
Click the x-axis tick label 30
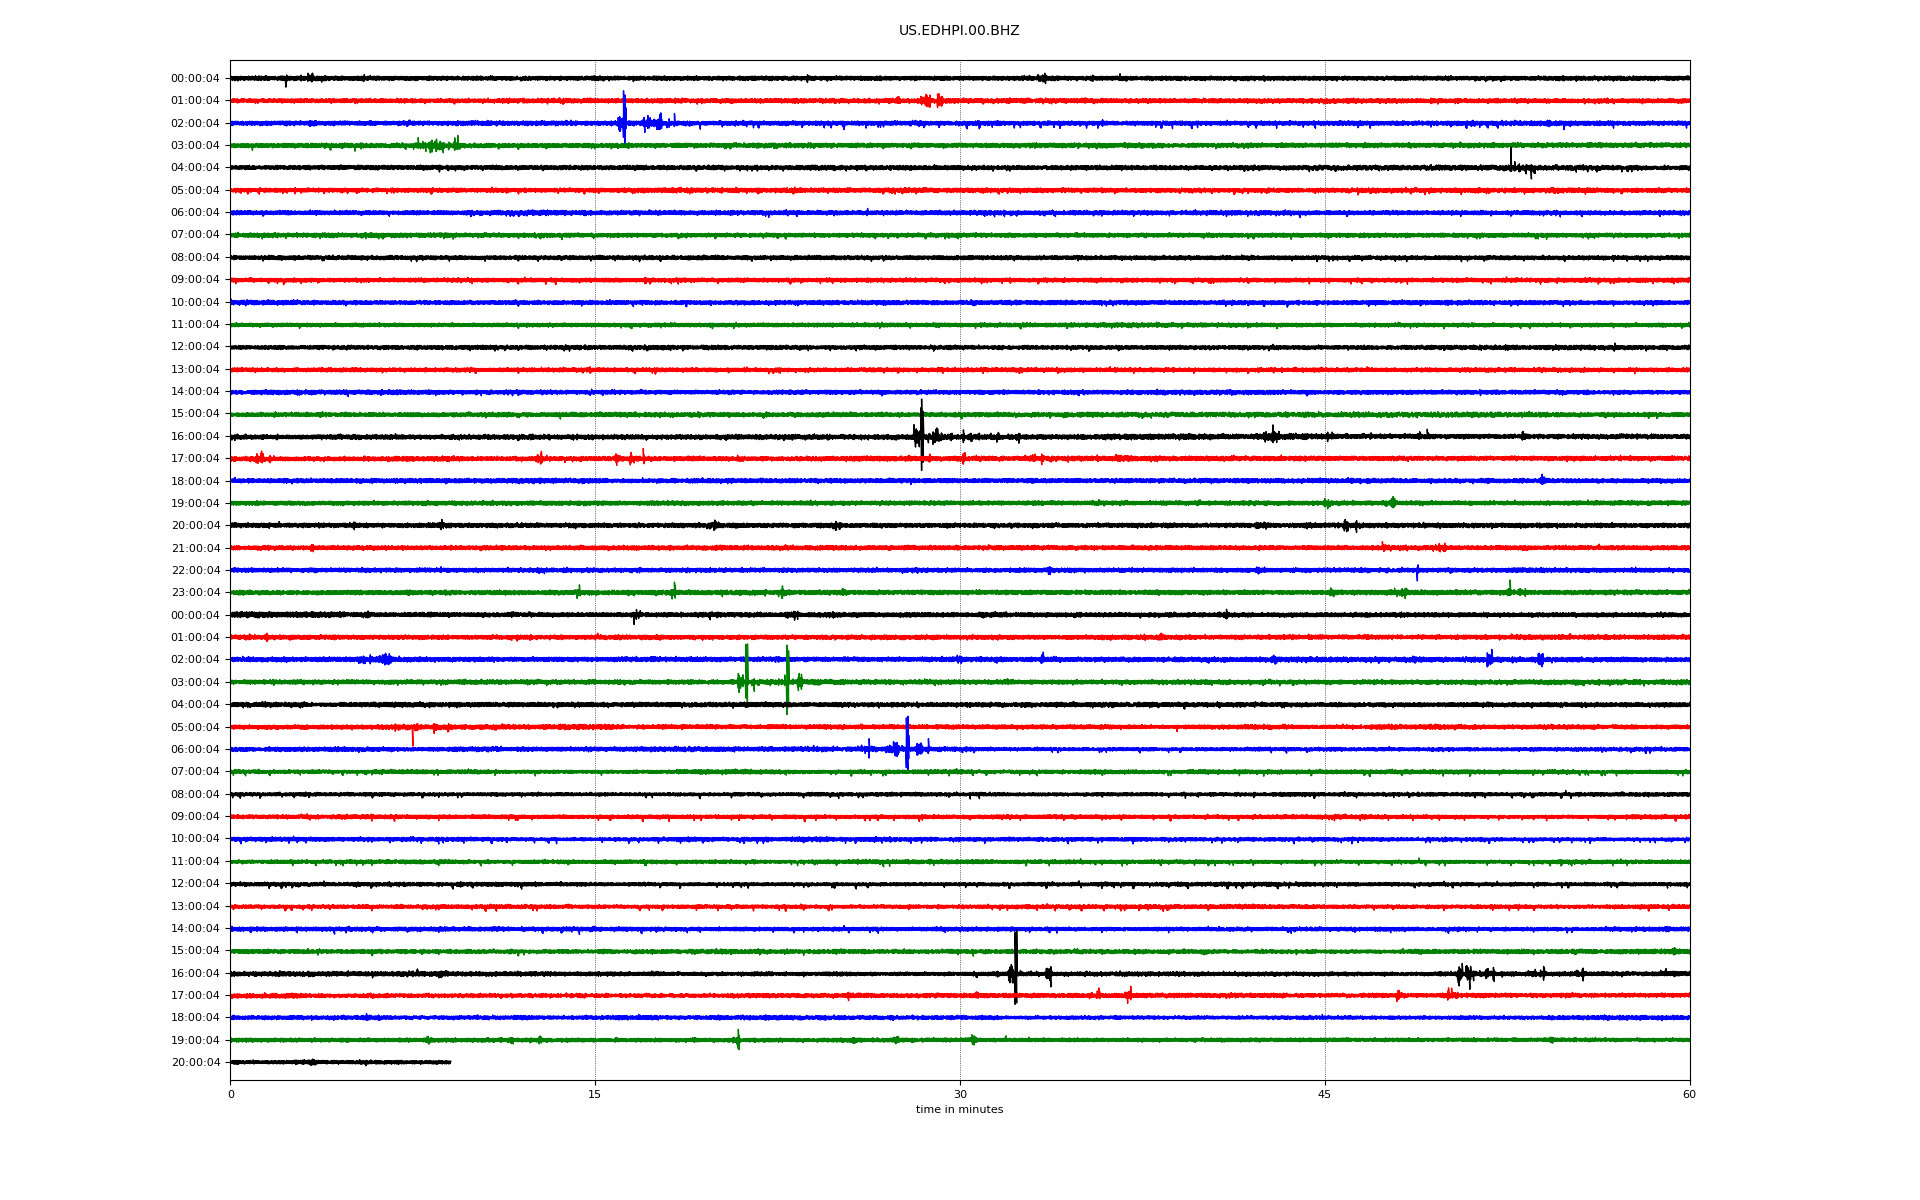(960, 1094)
